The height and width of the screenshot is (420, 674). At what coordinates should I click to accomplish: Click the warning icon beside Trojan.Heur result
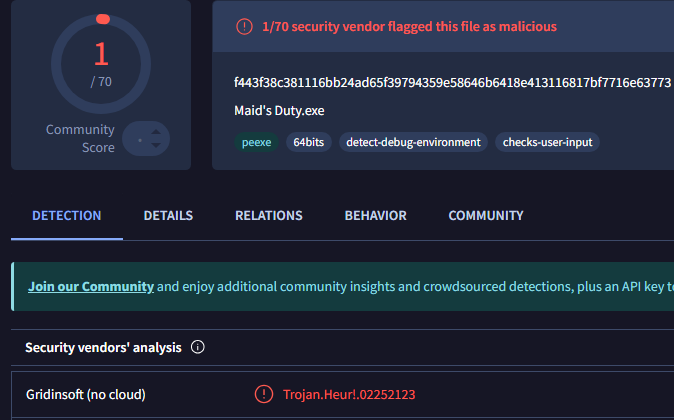coord(264,394)
